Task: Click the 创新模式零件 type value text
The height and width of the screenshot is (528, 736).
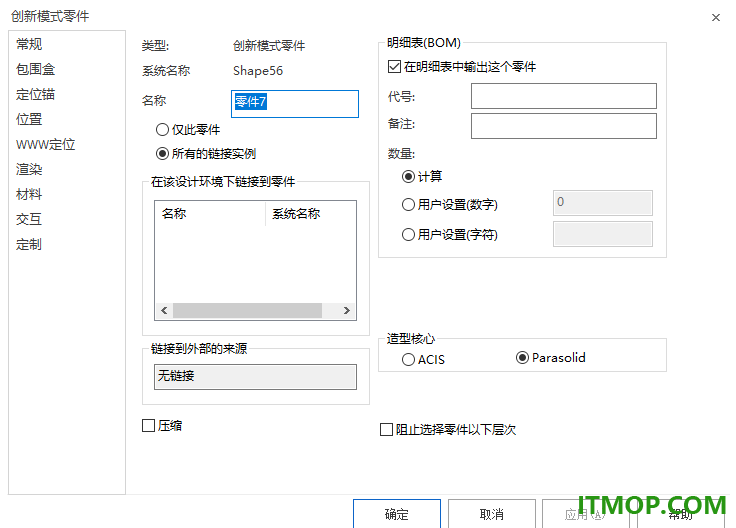Action: coord(269,46)
